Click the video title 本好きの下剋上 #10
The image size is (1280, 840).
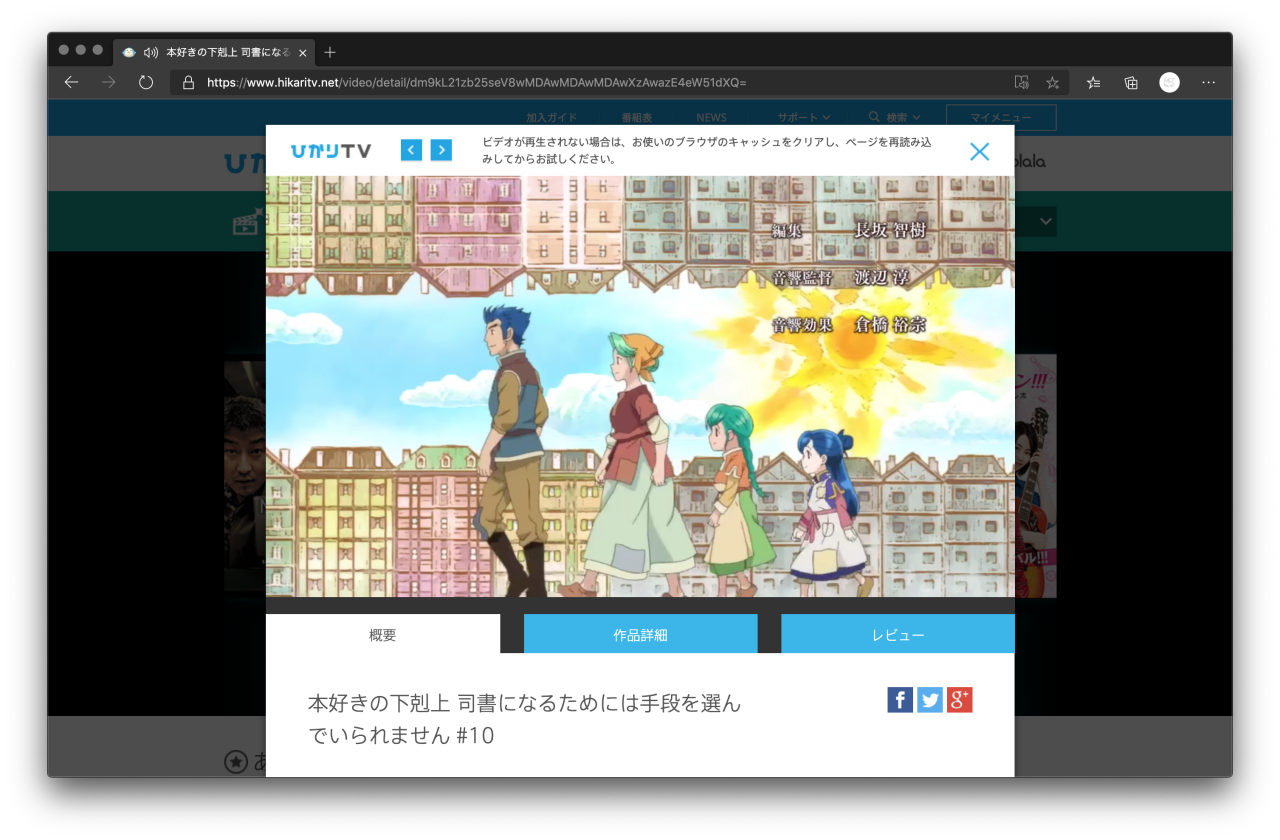[525, 719]
